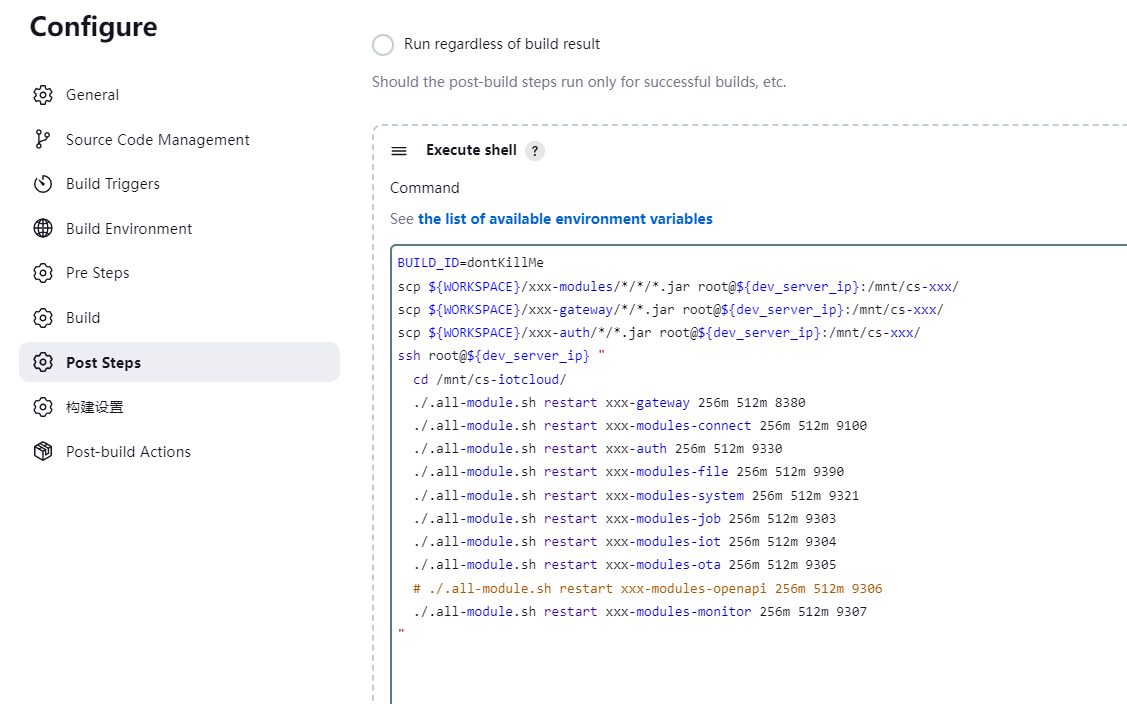Image resolution: width=1127 pixels, height=704 pixels.
Task: Click the Execute shell help question mark
Action: pos(535,151)
